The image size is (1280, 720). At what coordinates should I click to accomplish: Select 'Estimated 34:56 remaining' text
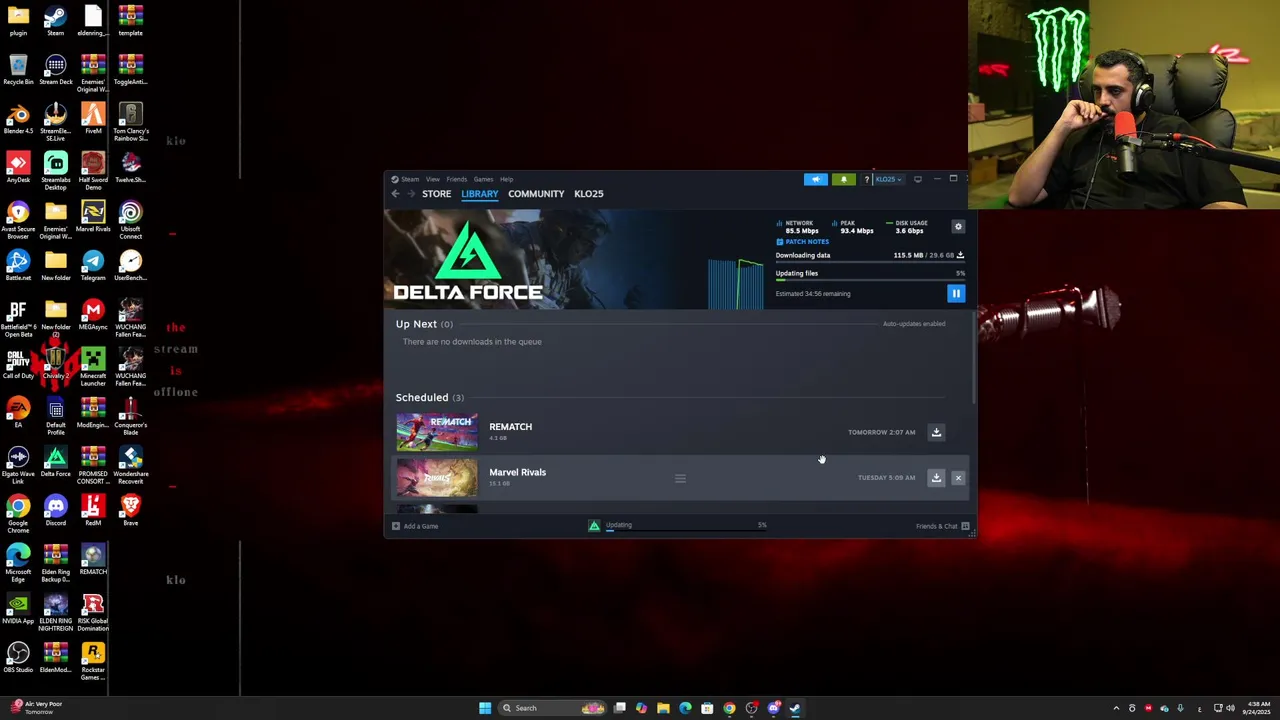[813, 294]
